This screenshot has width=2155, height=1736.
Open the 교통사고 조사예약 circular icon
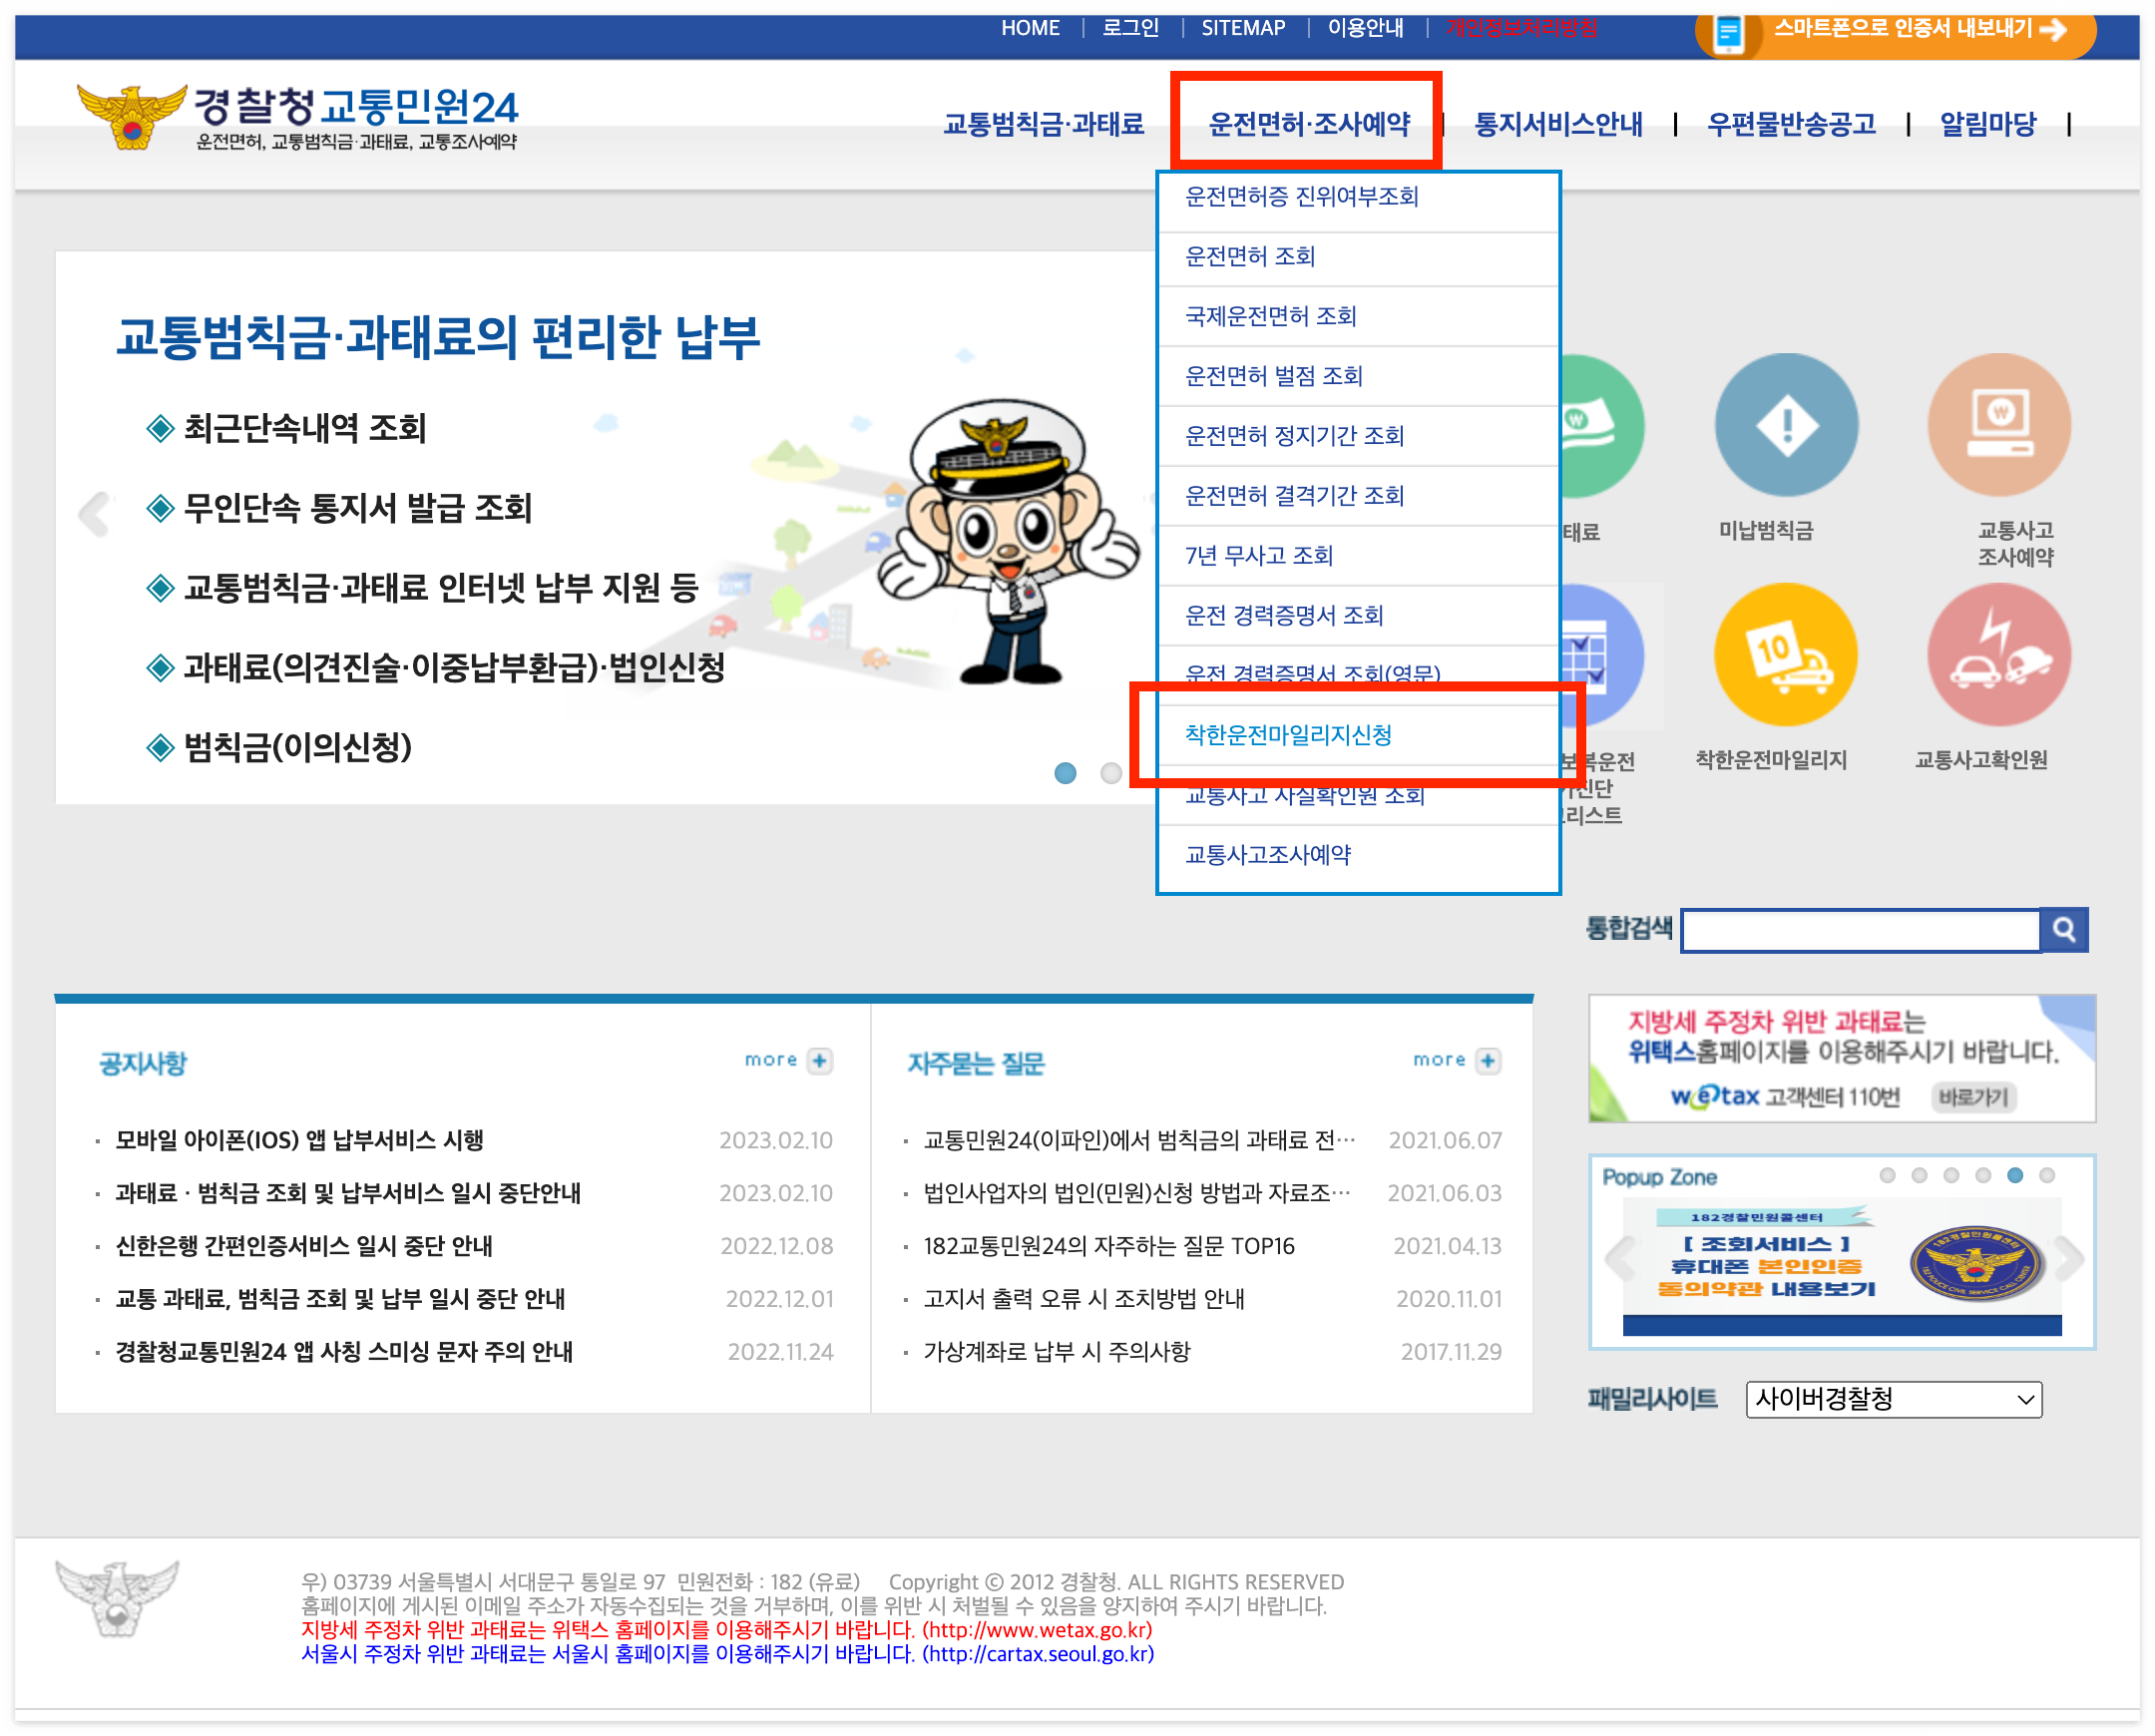(1998, 426)
